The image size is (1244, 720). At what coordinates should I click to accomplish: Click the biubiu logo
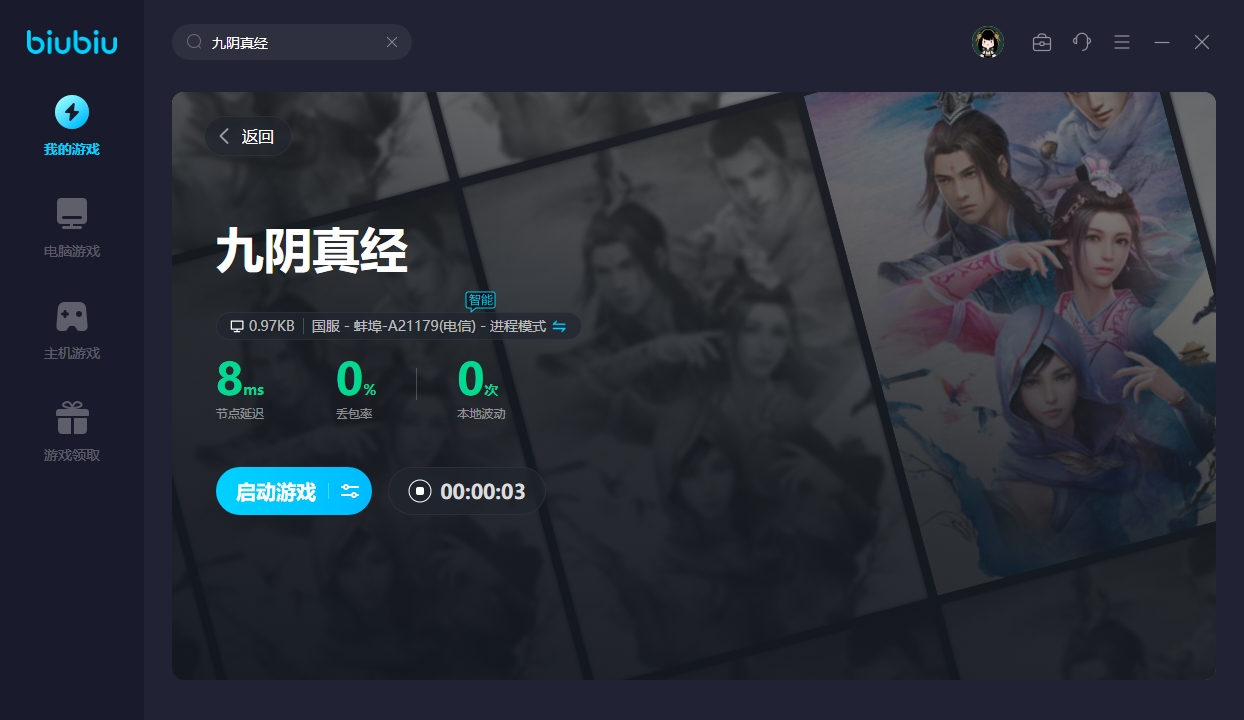pyautogui.click(x=72, y=42)
